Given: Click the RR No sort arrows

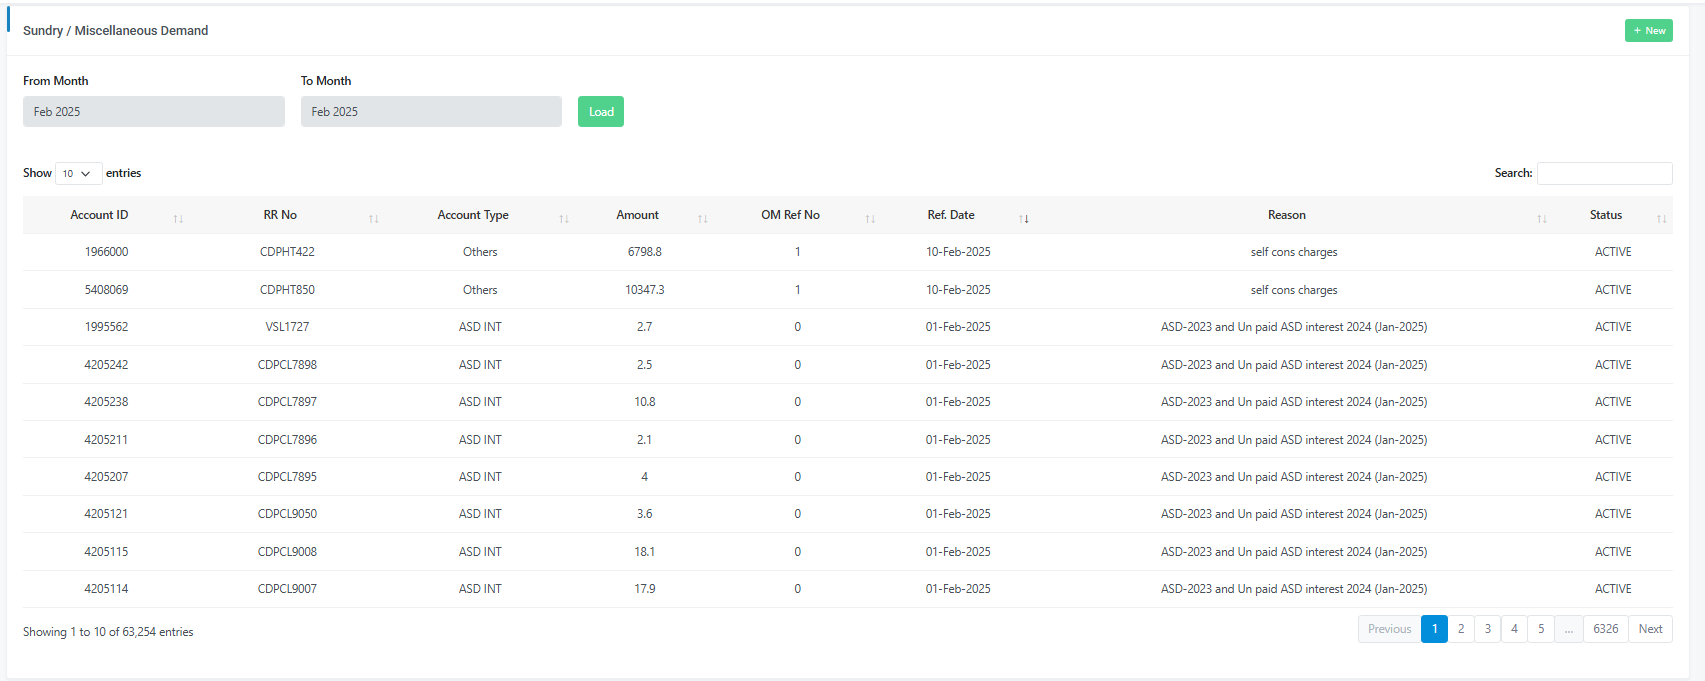Looking at the screenshot, I should tap(373, 217).
